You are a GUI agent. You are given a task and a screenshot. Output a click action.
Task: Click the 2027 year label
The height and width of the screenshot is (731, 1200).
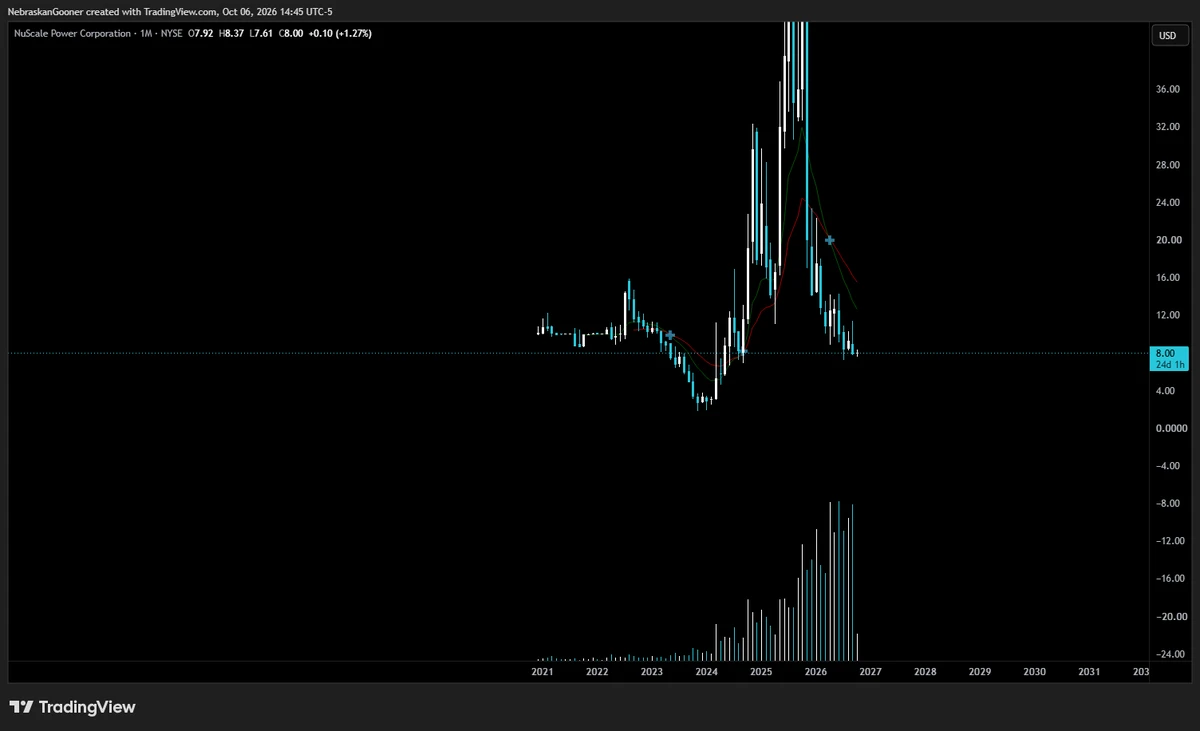coord(871,672)
